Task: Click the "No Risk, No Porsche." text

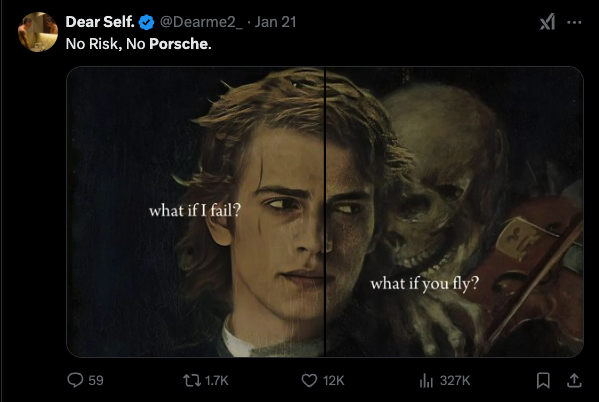Action: (x=138, y=44)
